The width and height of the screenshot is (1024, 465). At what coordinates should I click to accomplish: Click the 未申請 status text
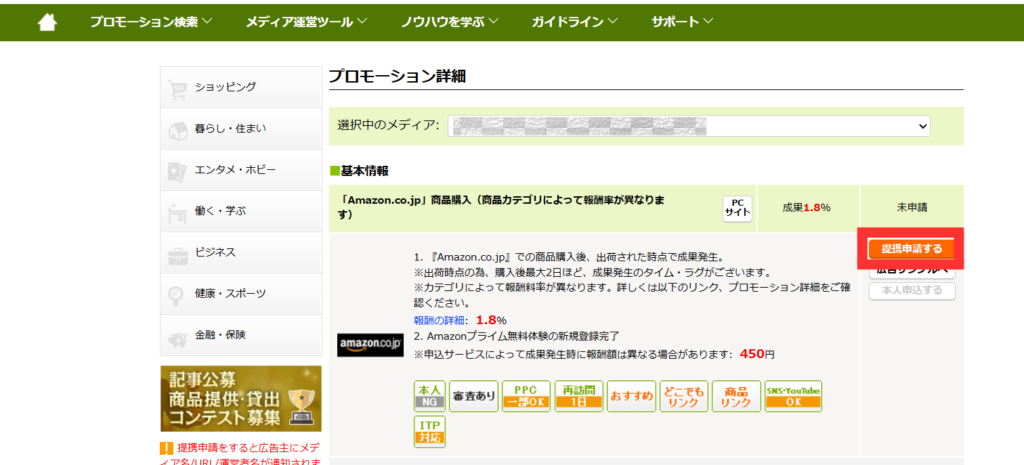click(x=912, y=208)
